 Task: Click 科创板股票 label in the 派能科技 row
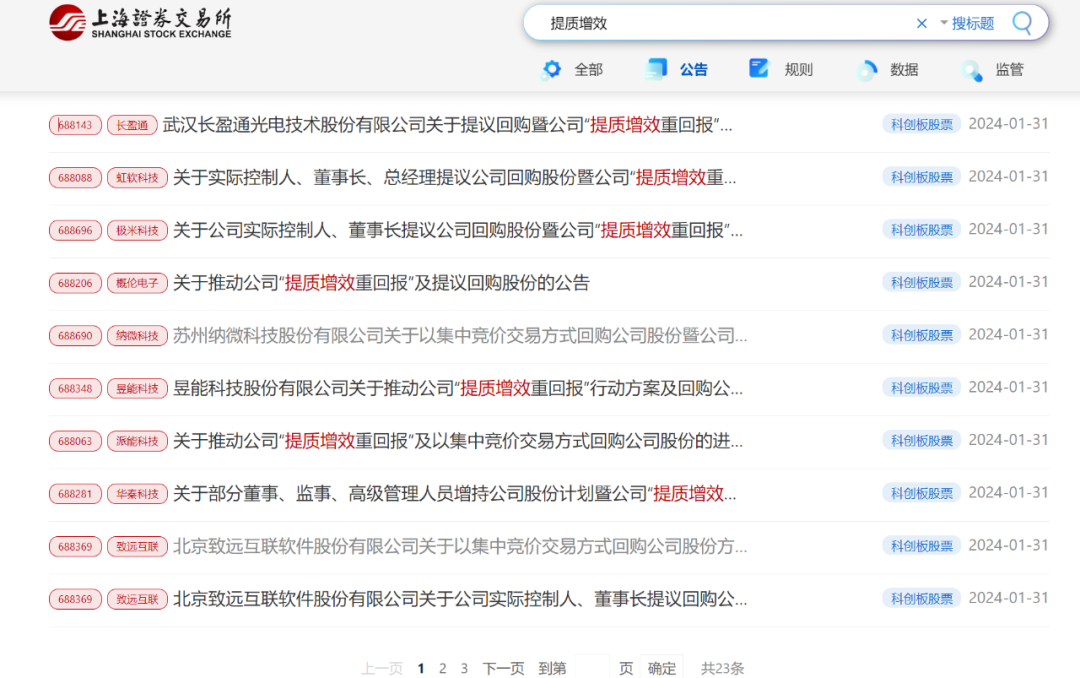pos(922,441)
